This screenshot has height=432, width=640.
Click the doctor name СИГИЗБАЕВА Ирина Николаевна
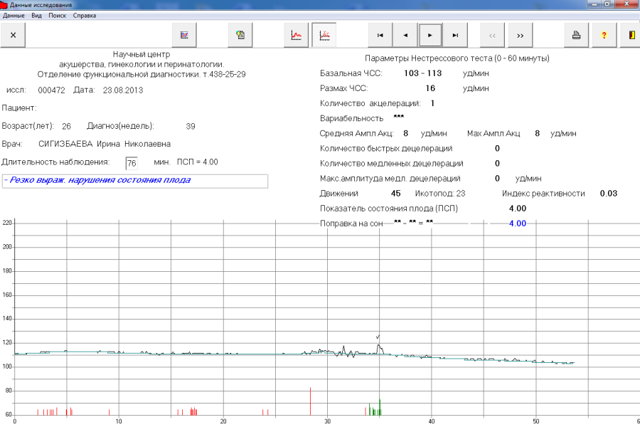[104, 144]
